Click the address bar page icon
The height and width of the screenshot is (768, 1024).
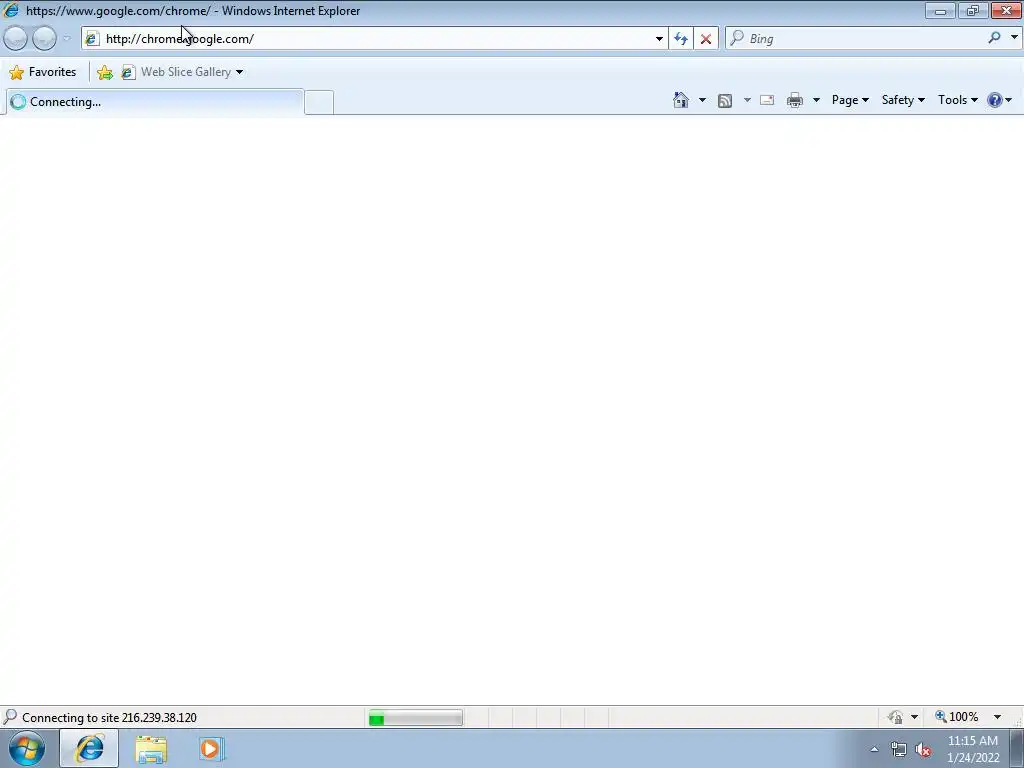[x=92, y=39]
